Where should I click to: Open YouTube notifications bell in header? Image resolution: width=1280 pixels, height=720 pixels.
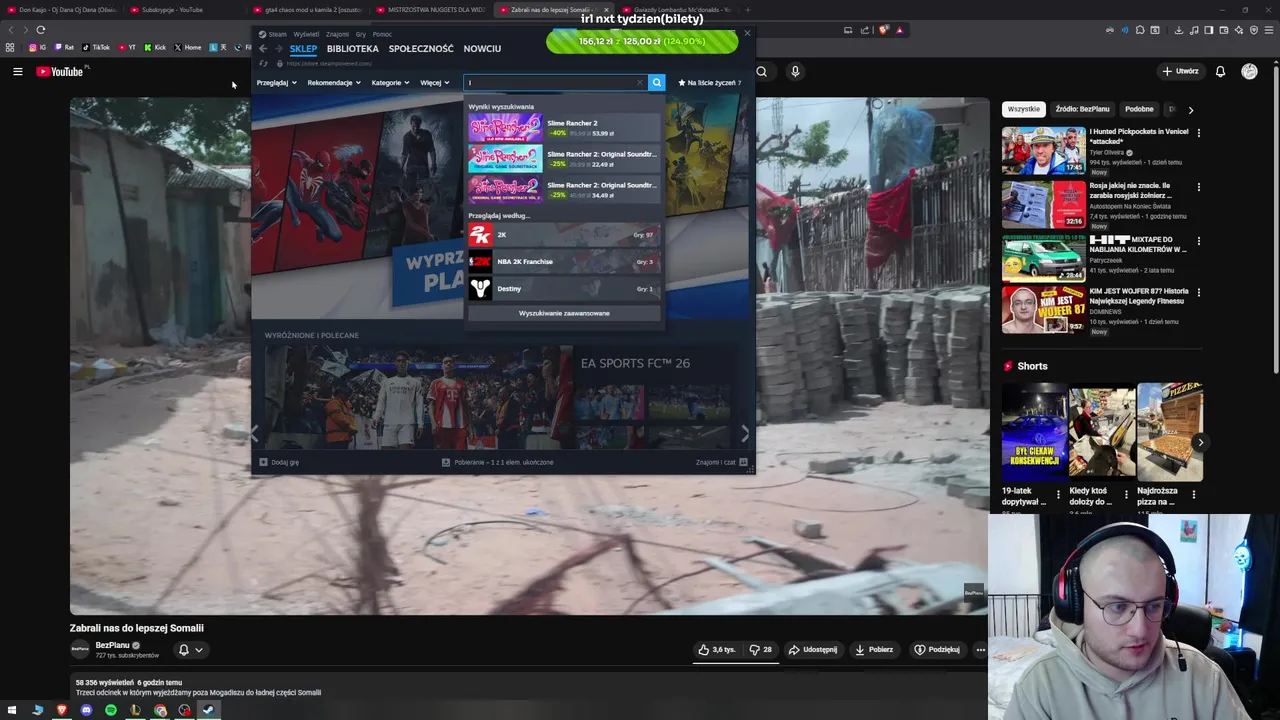1220,71
